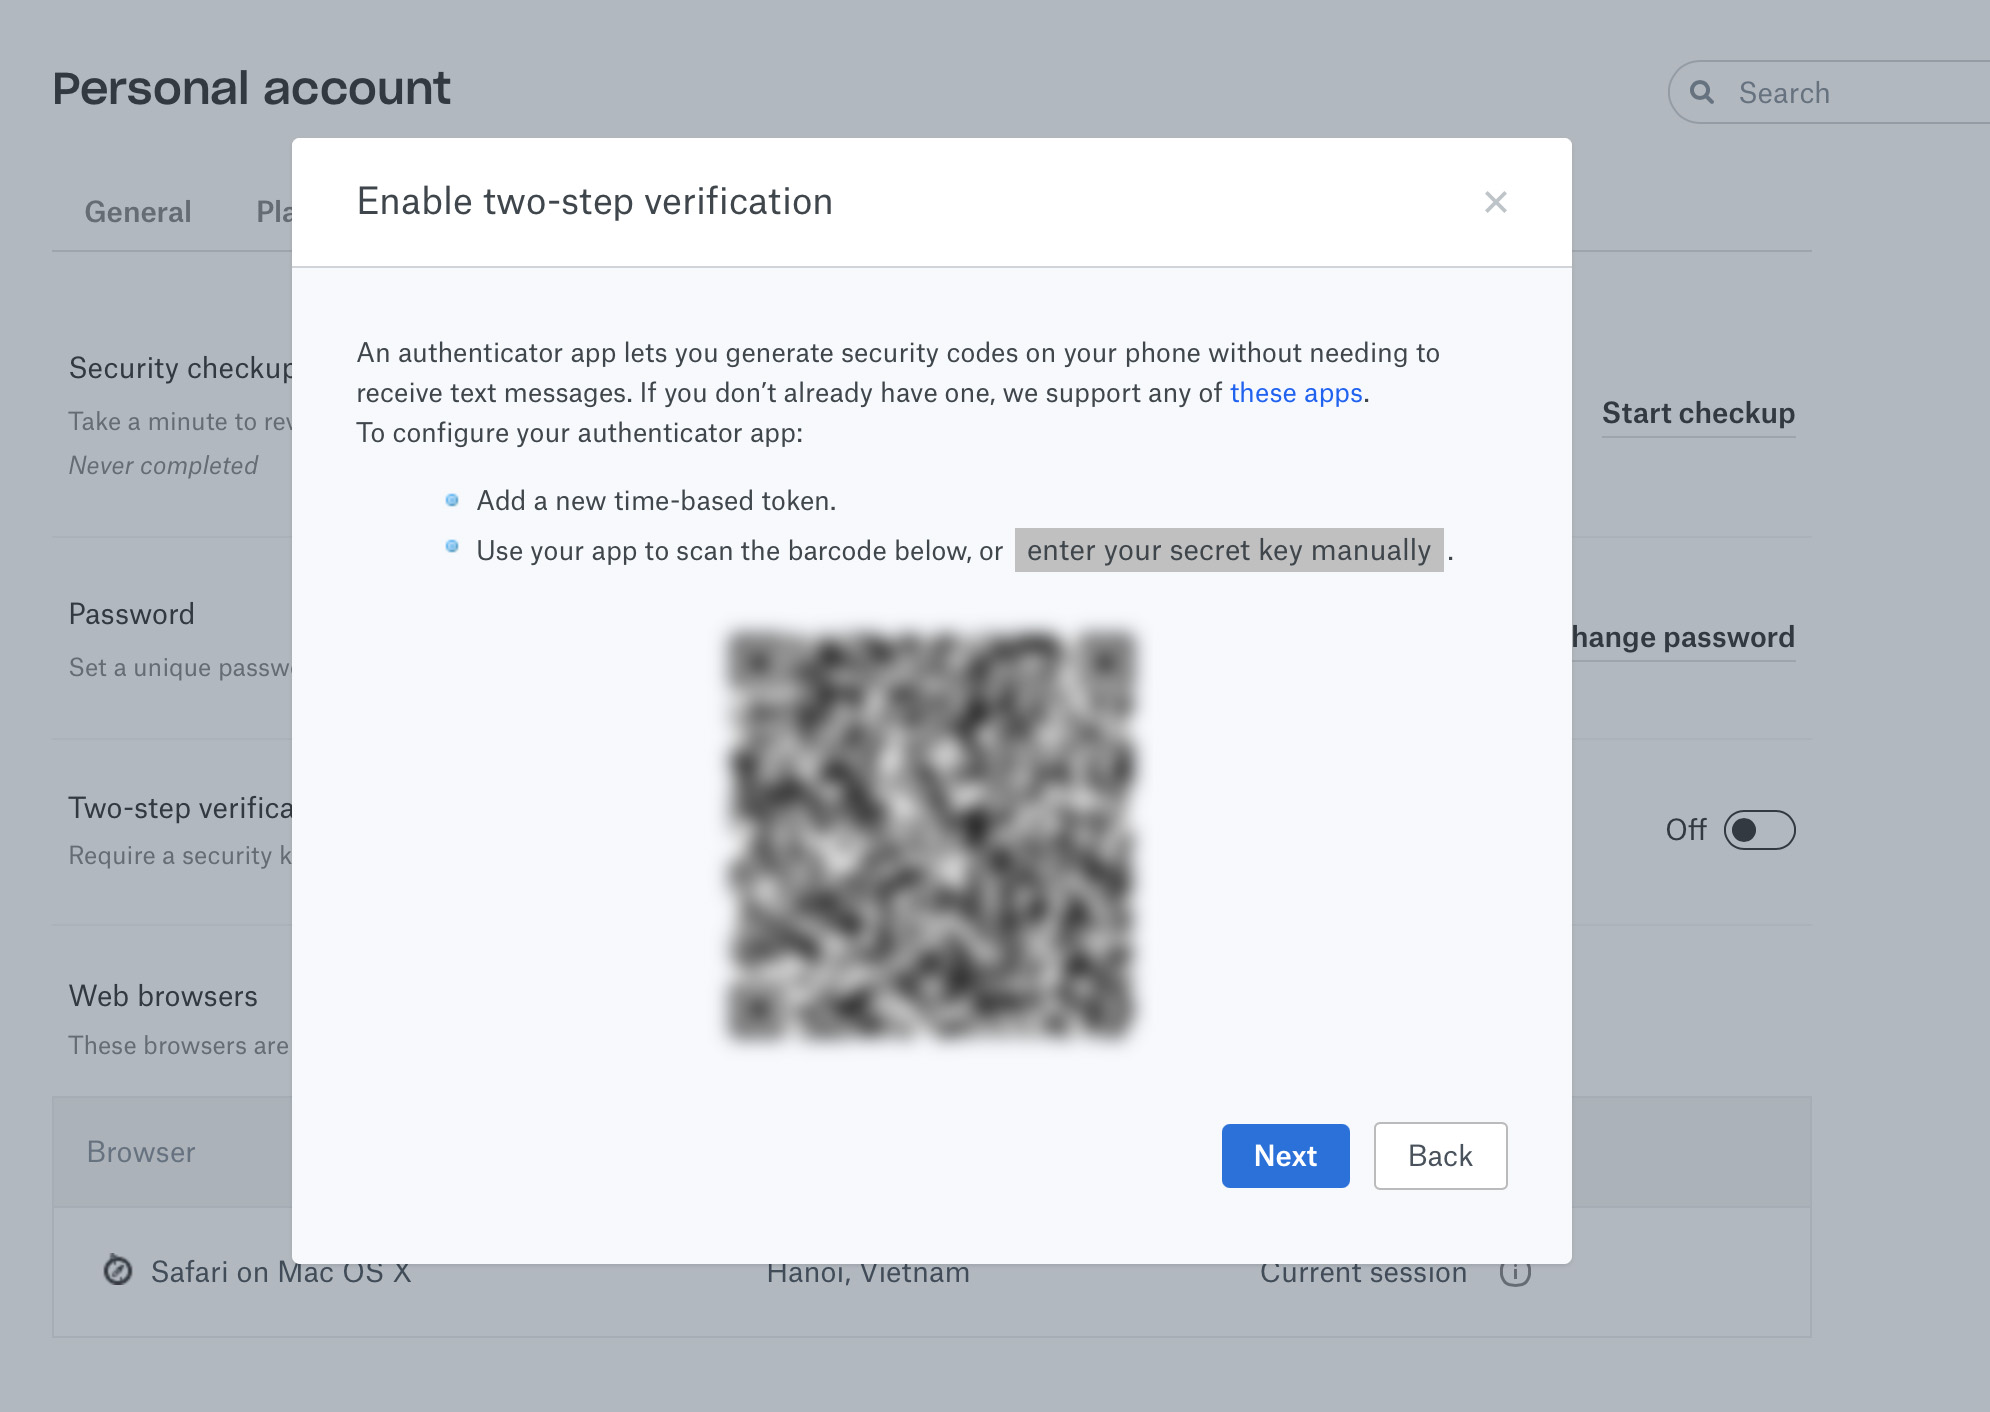Click the Safari compass icon

pos(118,1270)
